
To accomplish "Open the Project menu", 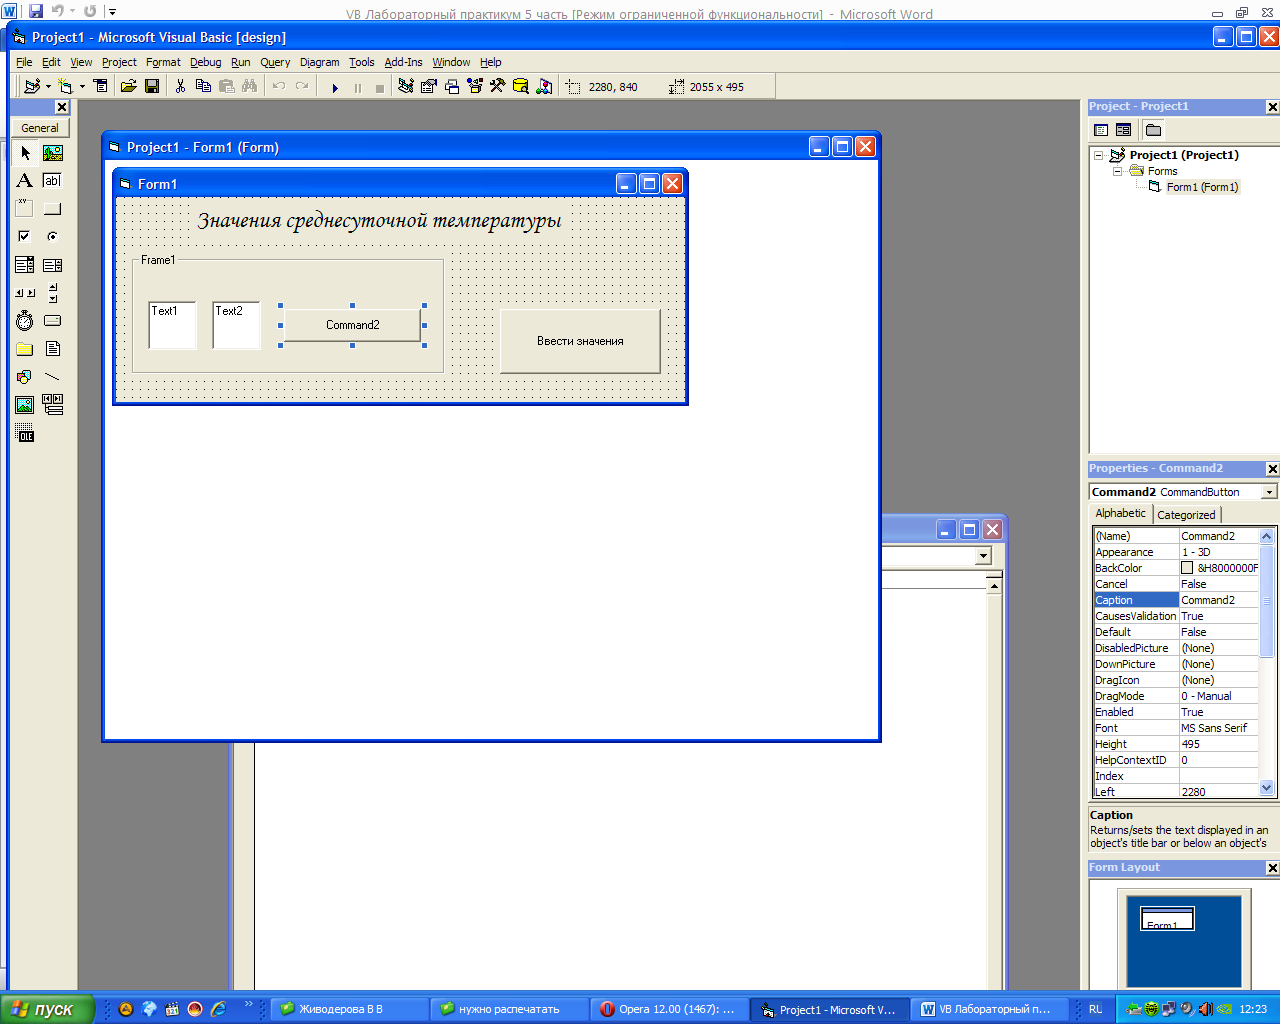I will (x=119, y=62).
